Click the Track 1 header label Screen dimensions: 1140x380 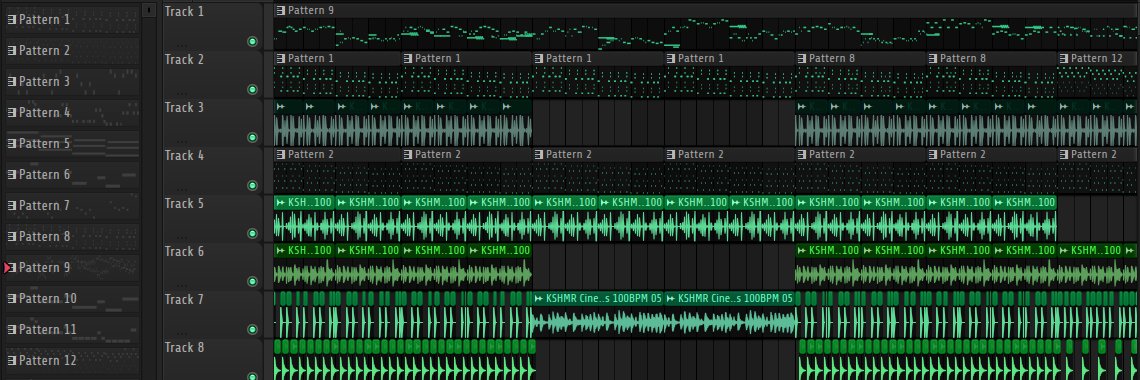184,12
